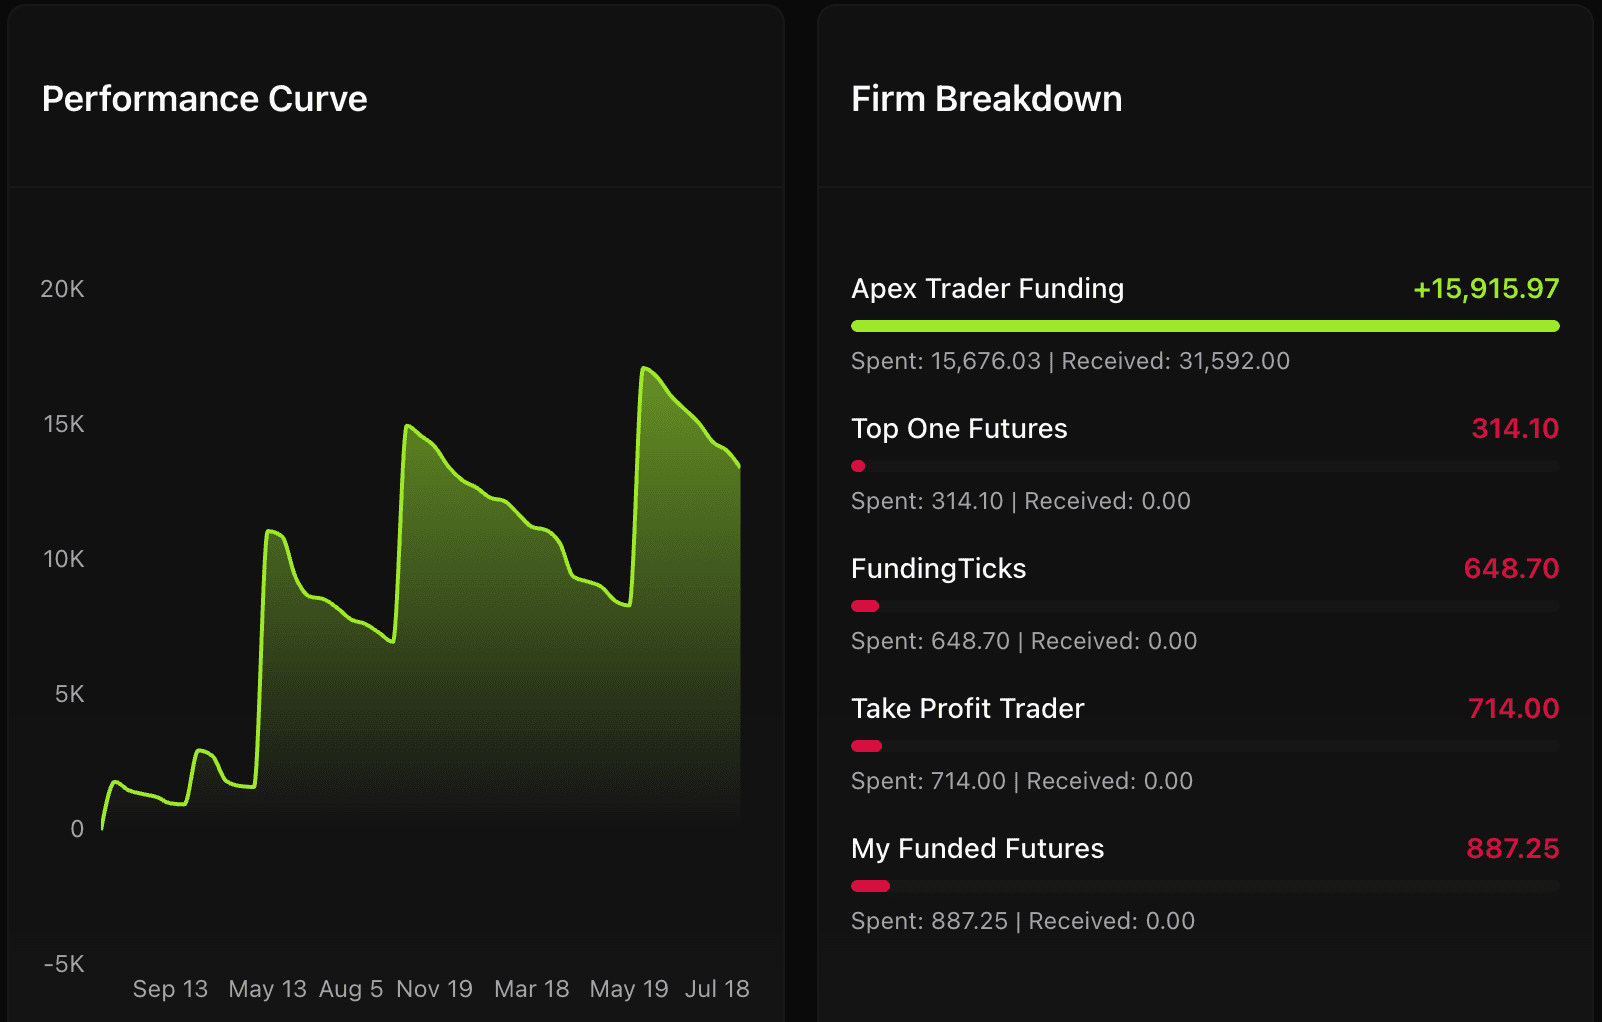The width and height of the screenshot is (1602, 1022).
Task: Click the Apex Trader Funding profit progress bar
Action: point(1204,325)
